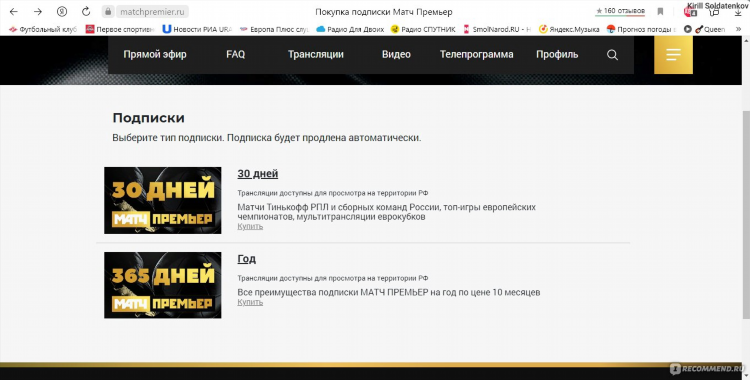The image size is (750, 380).
Task: Open the FAQ menu item
Action: [236, 55]
